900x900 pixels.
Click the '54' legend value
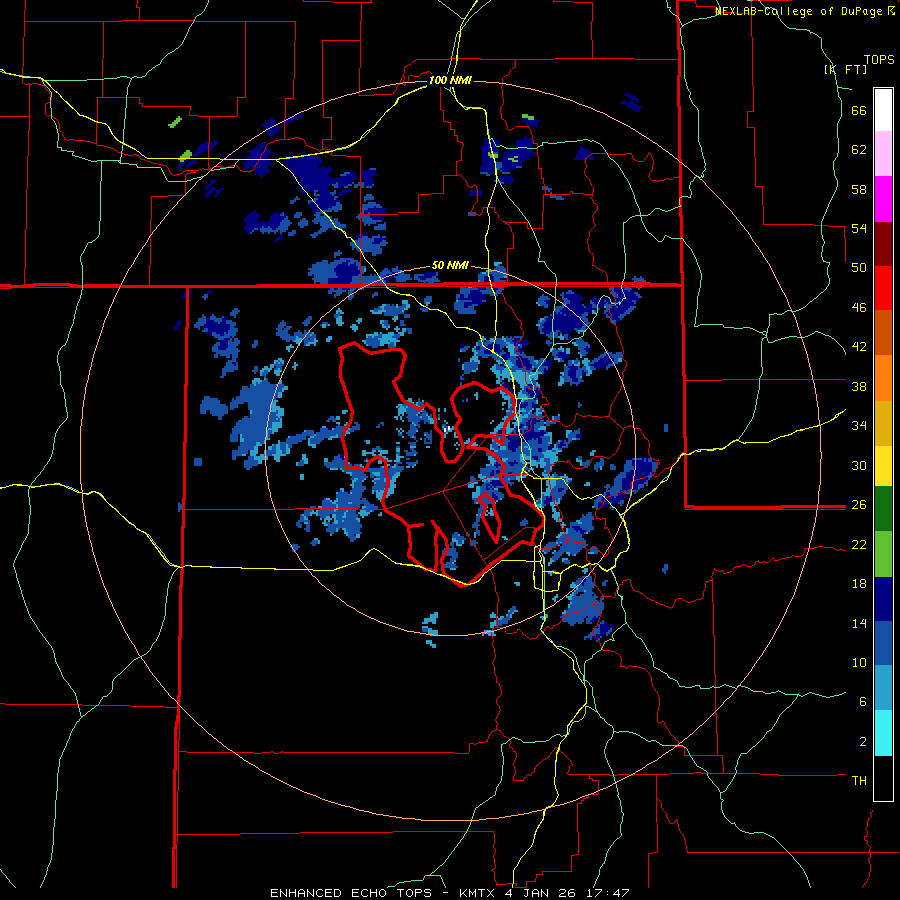point(859,228)
